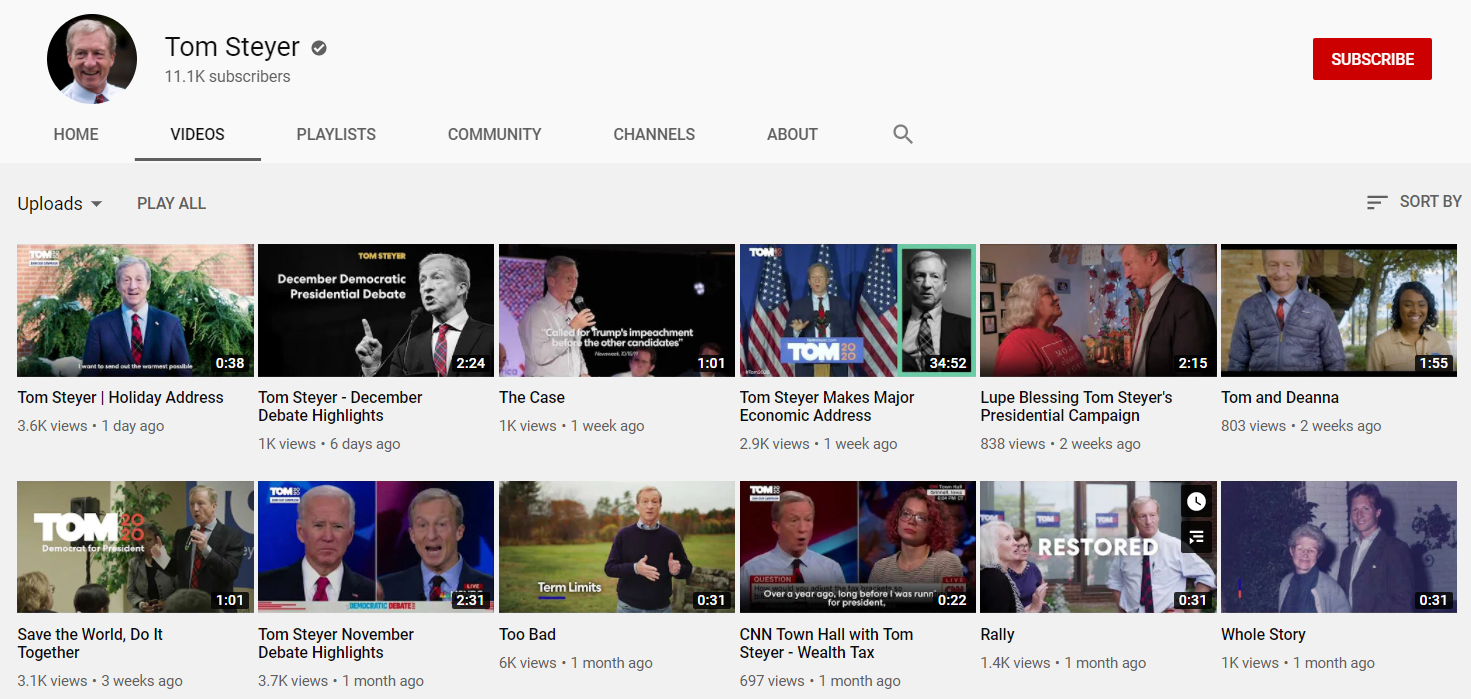Click the Tom Steyer channel avatar
The image size is (1471, 699).
92,59
